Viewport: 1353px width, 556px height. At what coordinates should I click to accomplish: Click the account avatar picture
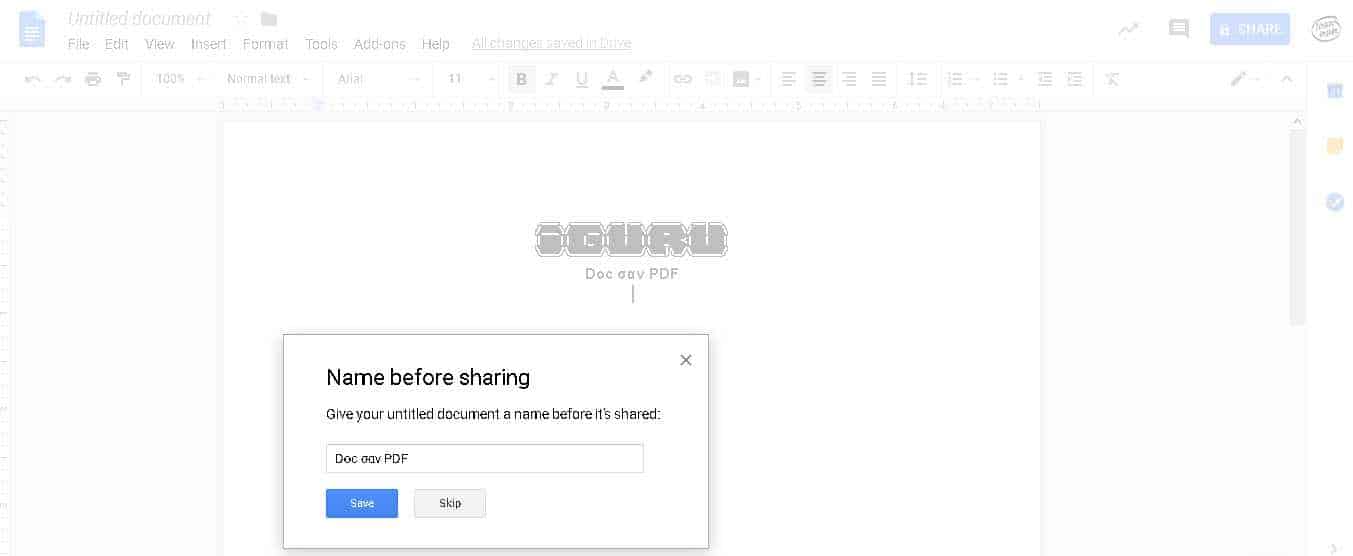coord(1326,29)
